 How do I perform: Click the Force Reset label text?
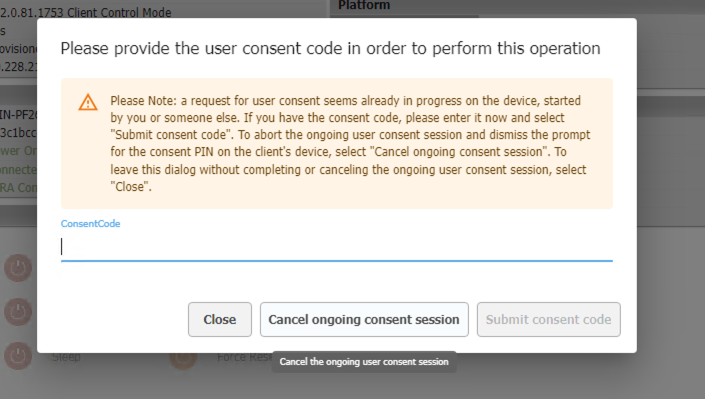pos(245,357)
